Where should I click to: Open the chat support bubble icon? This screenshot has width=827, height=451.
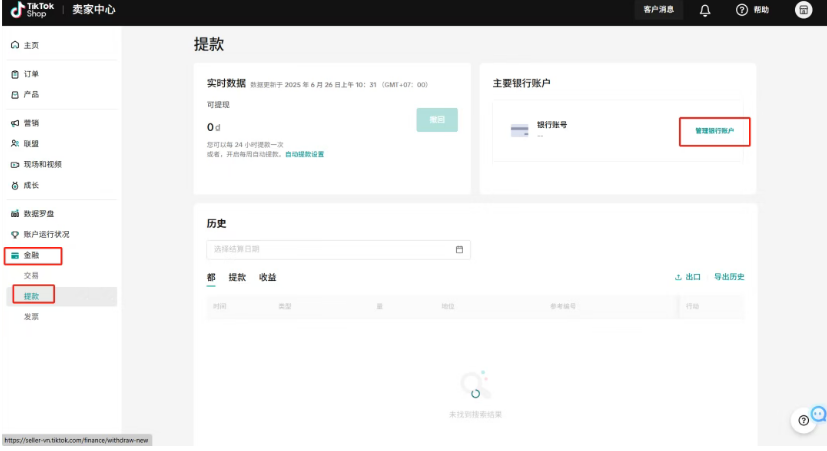819,414
